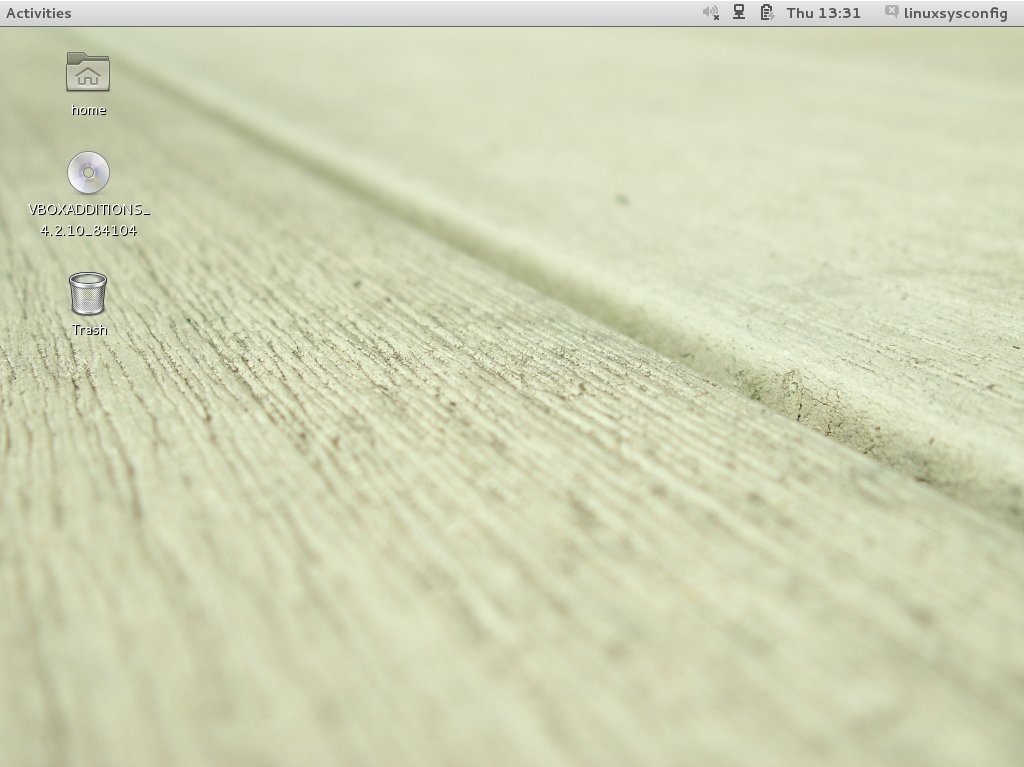Click the letter "A" in Activities
The image size is (1024, 767).
click(11, 13)
